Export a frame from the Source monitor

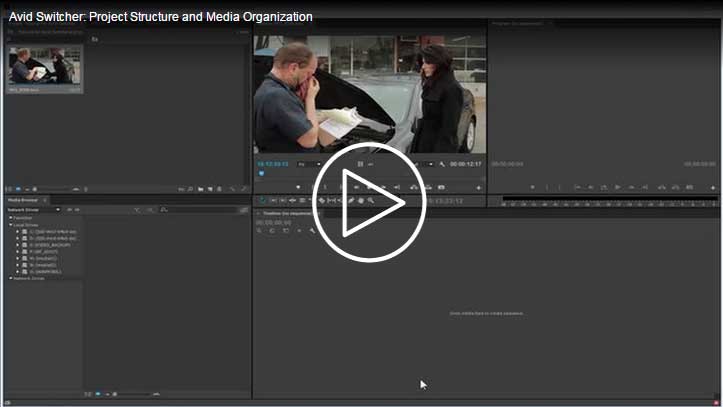click(441, 187)
